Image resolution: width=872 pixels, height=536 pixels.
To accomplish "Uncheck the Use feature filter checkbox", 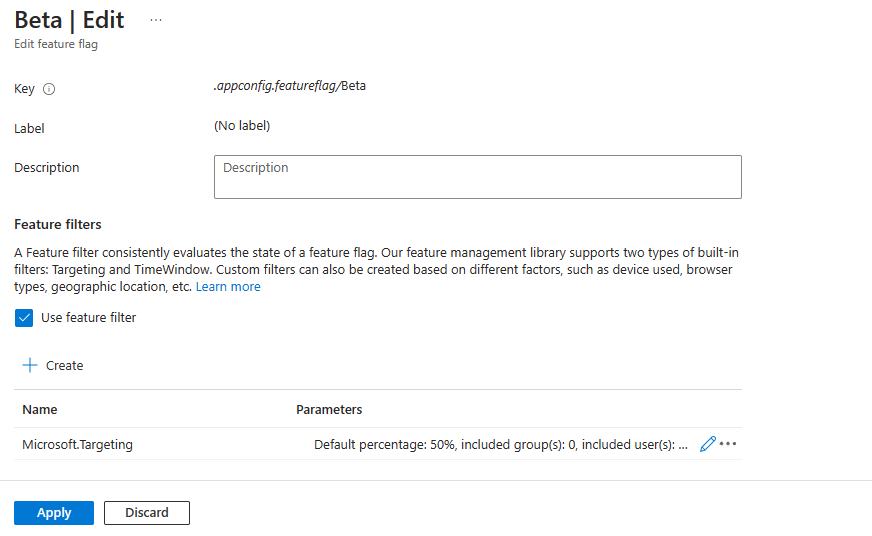I will [x=24, y=318].
